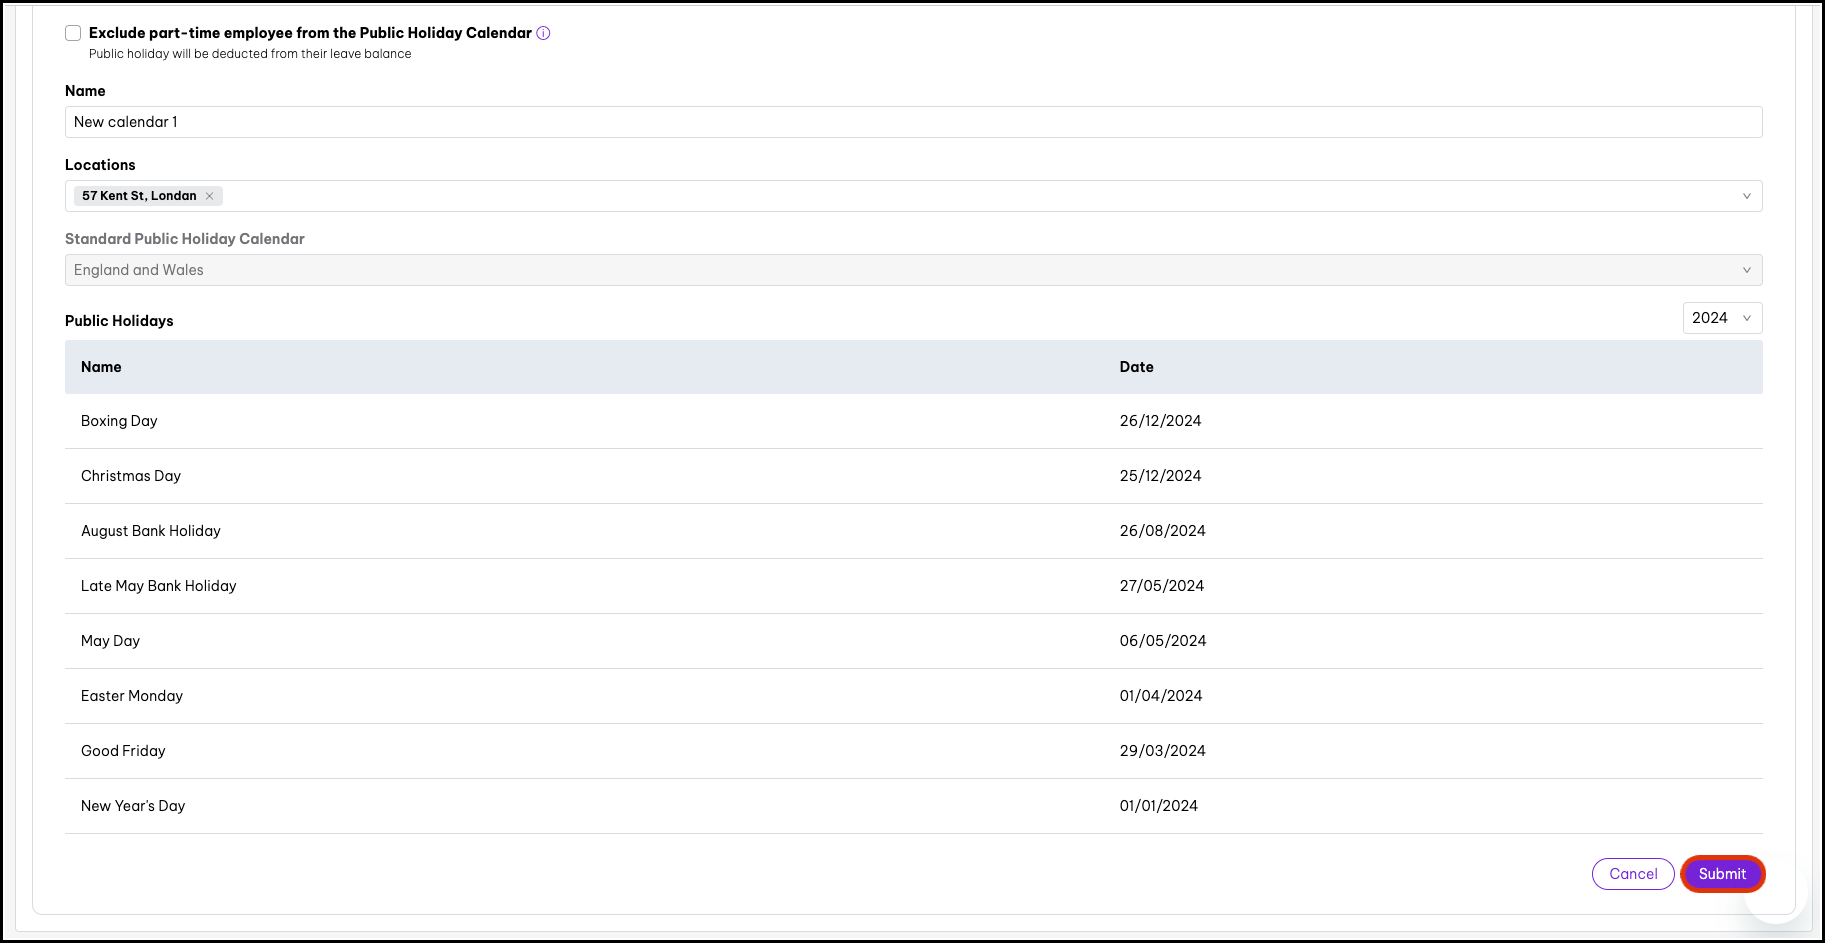Click the date 27/05/2024

(x=1161, y=586)
